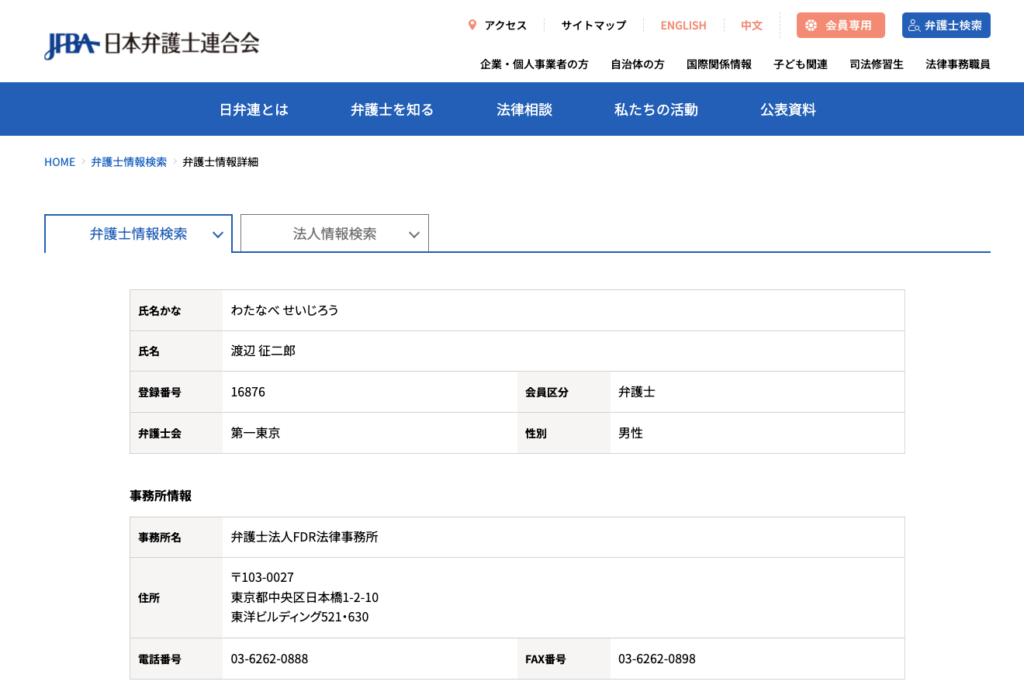Open 企業・個人事業者の方 link

(534, 64)
